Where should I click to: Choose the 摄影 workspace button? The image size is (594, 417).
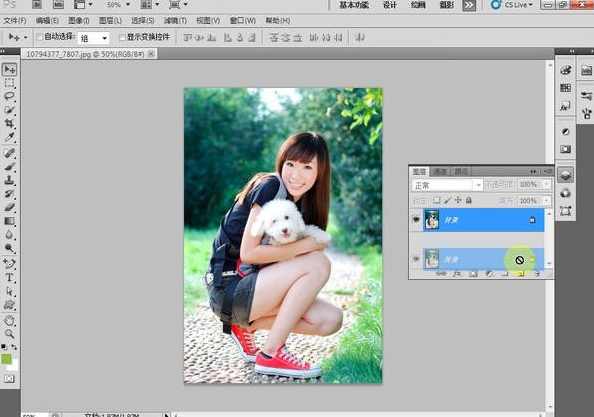(447, 5)
